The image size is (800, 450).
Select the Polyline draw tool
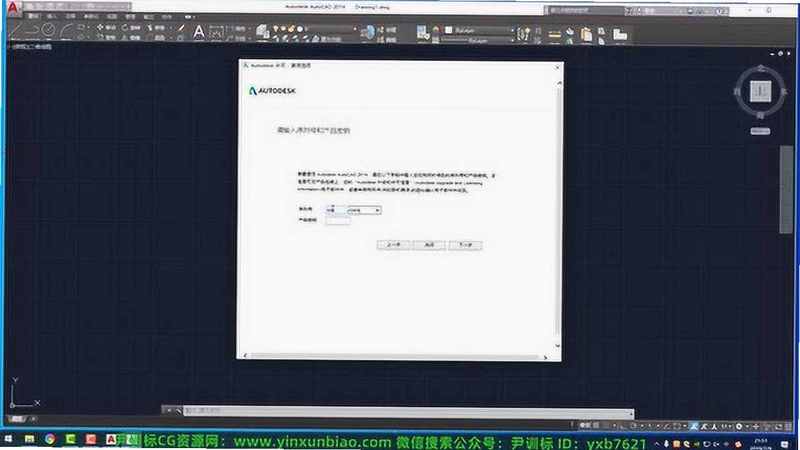(32, 30)
